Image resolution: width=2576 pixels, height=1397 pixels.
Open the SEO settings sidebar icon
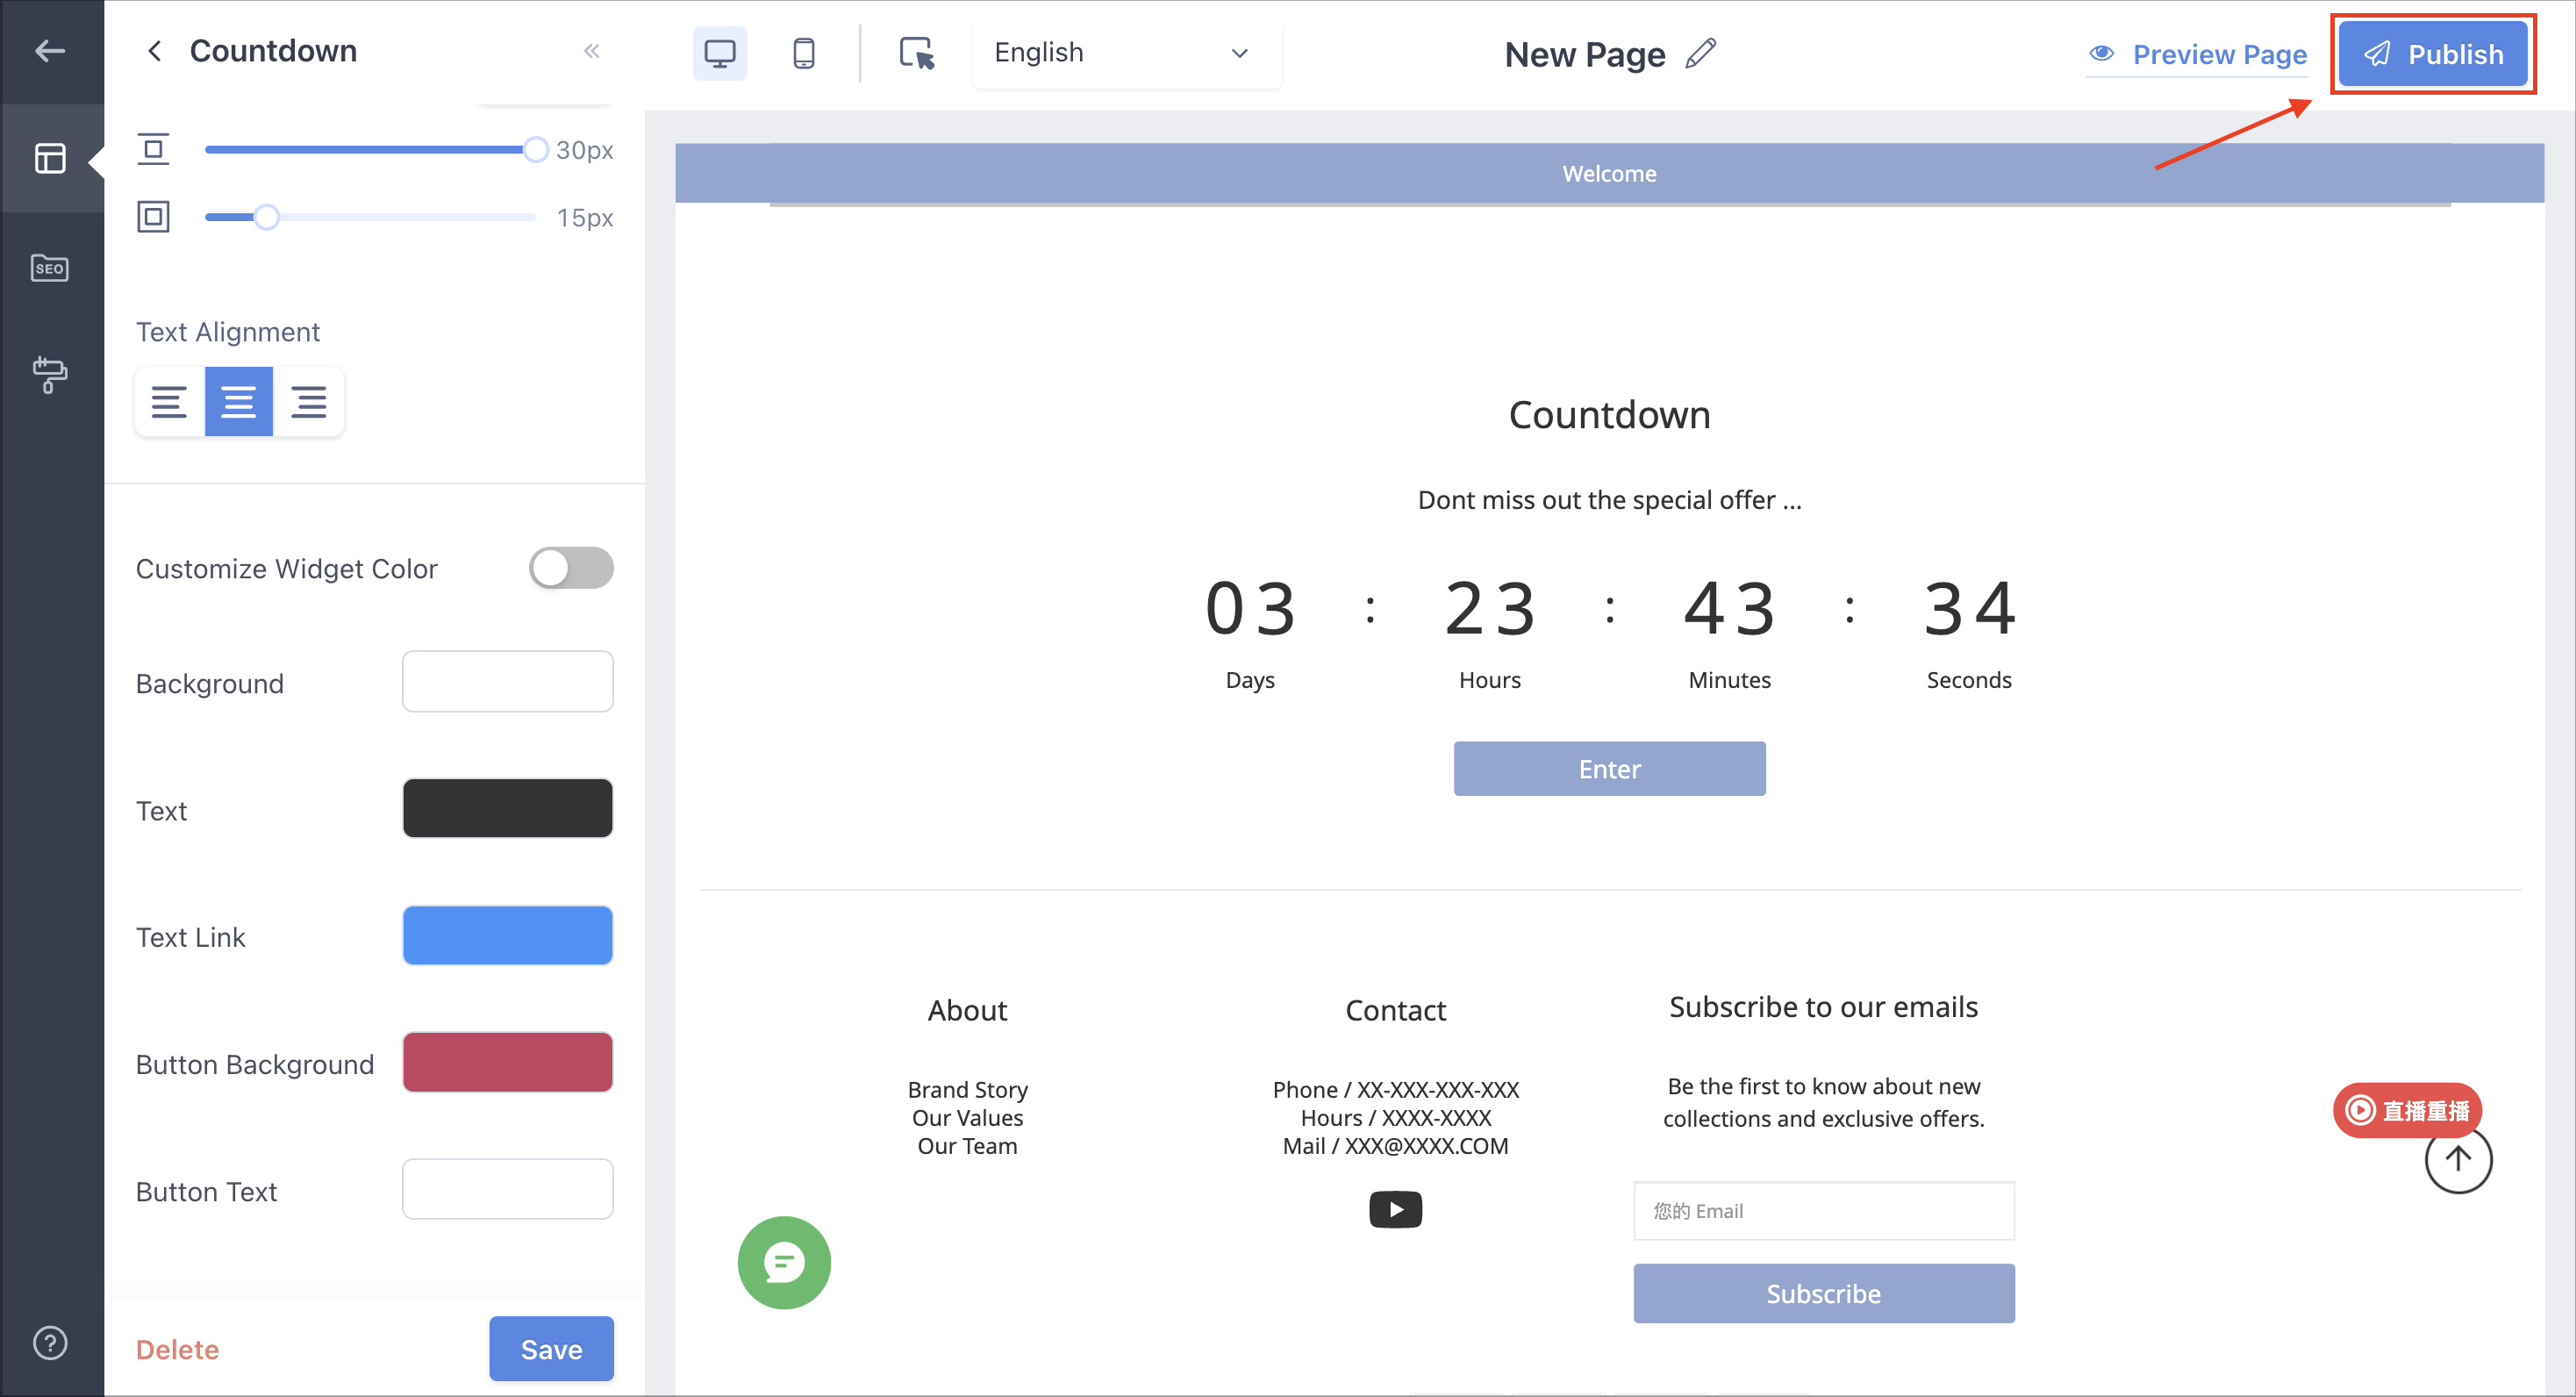(x=50, y=267)
